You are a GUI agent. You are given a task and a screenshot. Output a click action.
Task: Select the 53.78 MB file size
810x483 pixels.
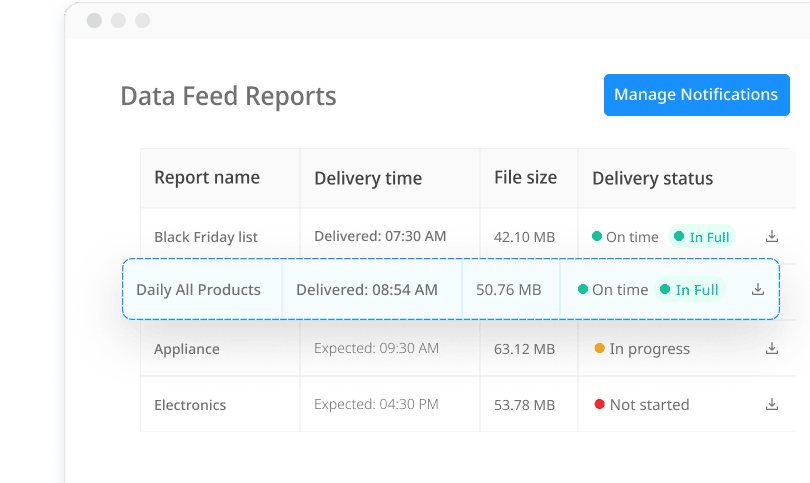[524, 405]
